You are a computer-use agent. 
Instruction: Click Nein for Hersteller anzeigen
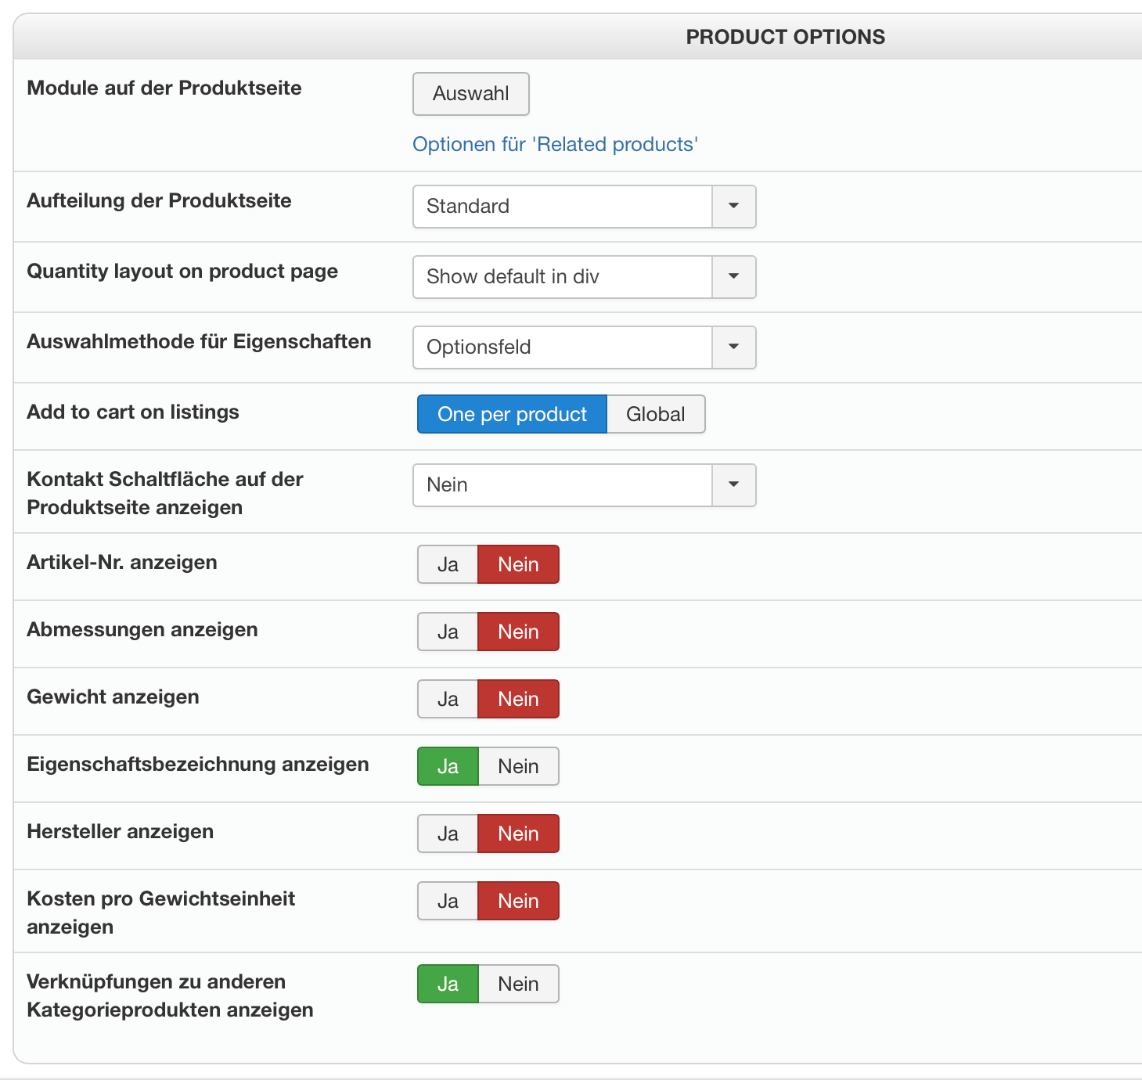[x=518, y=834]
